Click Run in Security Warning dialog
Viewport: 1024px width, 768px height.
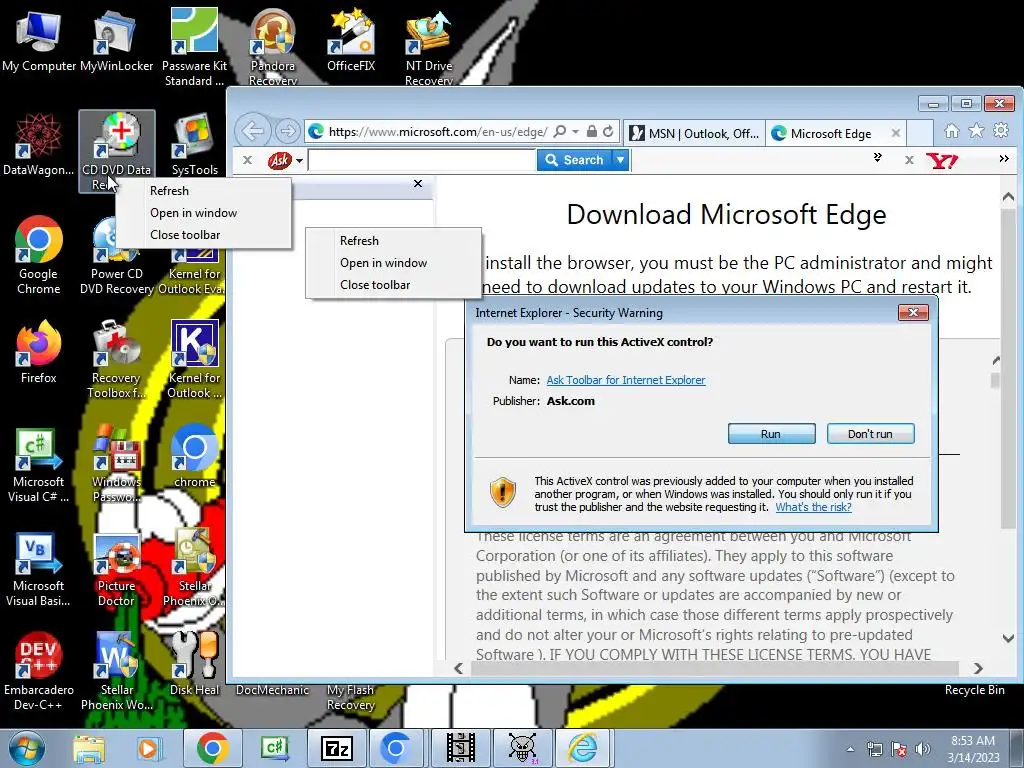[771, 434]
